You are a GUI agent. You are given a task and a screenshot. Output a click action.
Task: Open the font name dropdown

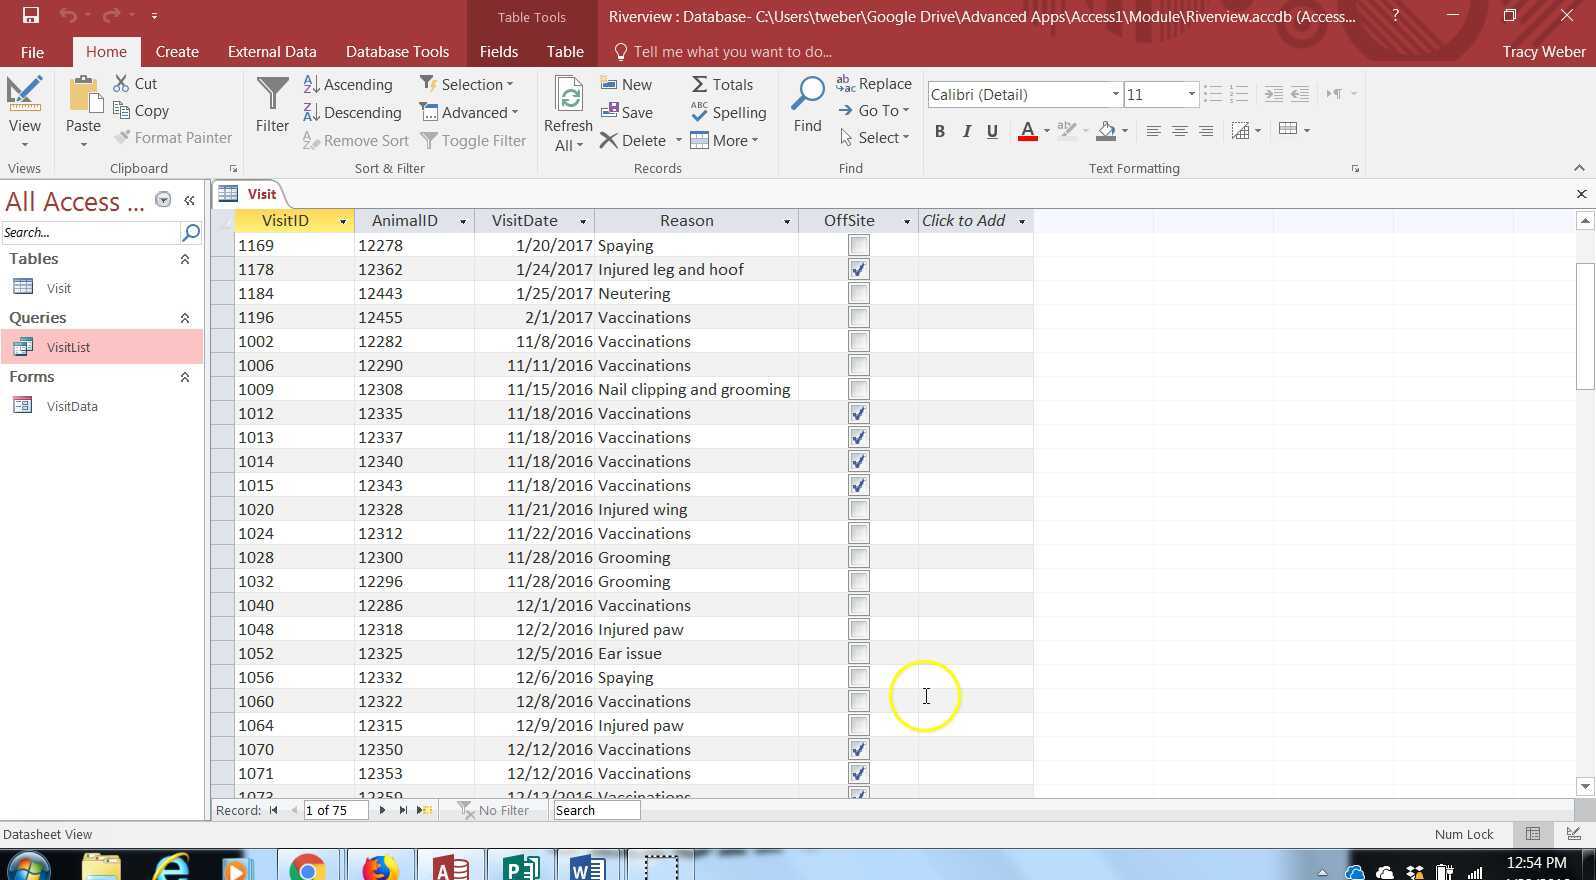click(1115, 94)
